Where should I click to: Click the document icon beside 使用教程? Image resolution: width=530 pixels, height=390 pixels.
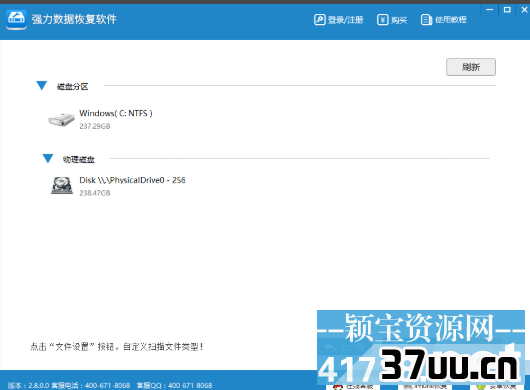point(426,20)
